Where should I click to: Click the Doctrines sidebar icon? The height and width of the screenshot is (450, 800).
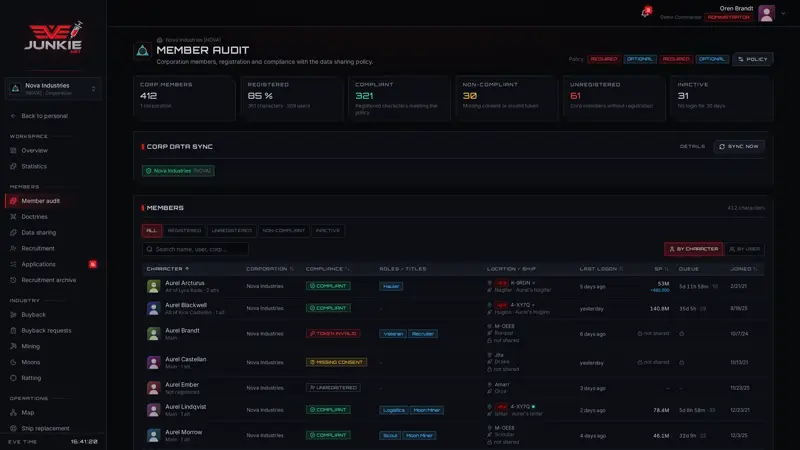pyautogui.click(x=13, y=217)
